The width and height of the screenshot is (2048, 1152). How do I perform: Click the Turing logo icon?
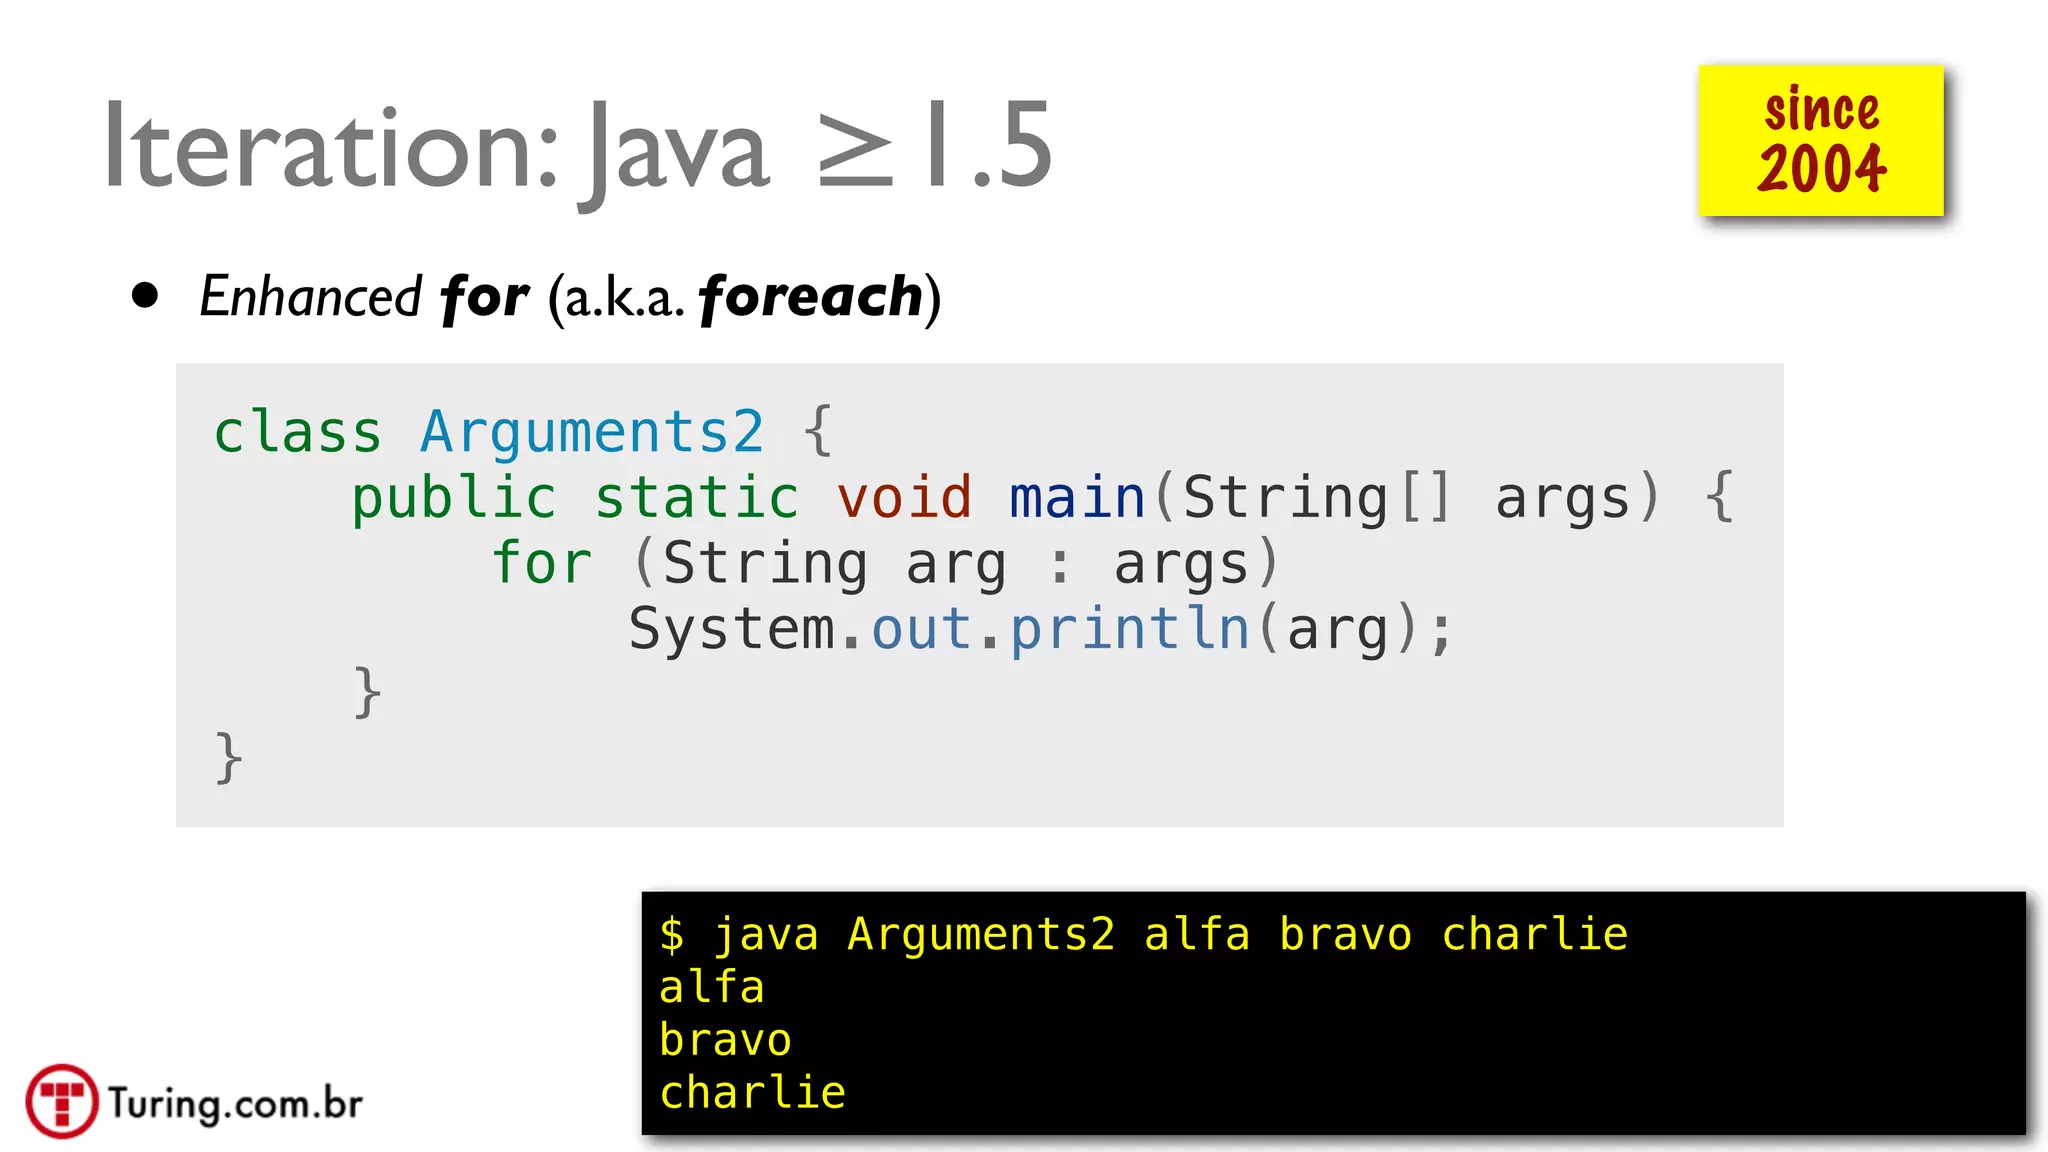click(62, 1101)
